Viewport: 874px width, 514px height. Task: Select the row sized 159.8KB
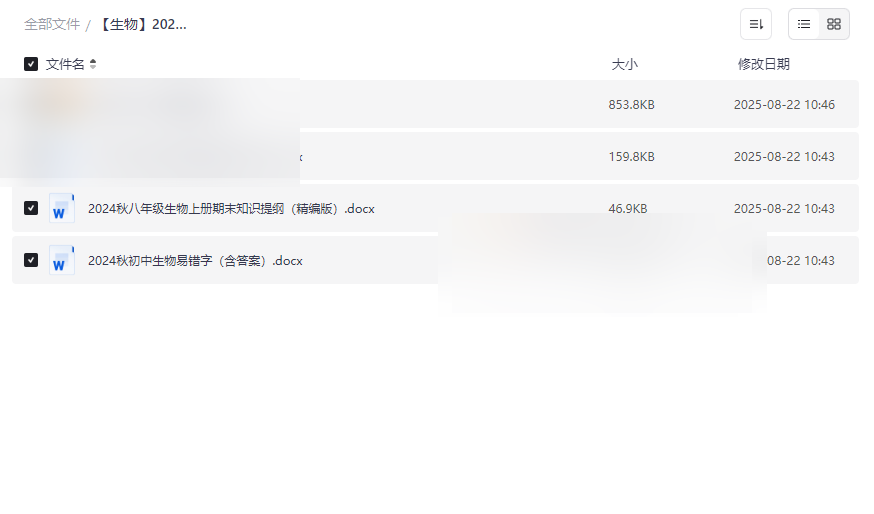click(435, 156)
